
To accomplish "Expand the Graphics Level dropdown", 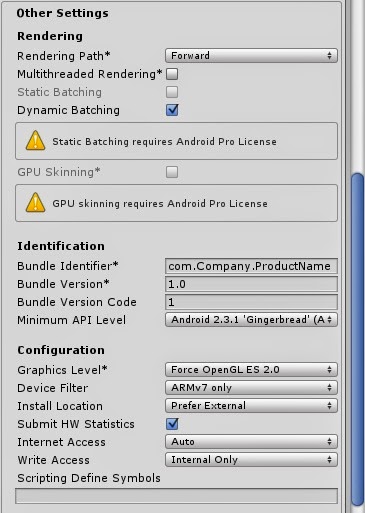I will click(x=251, y=370).
